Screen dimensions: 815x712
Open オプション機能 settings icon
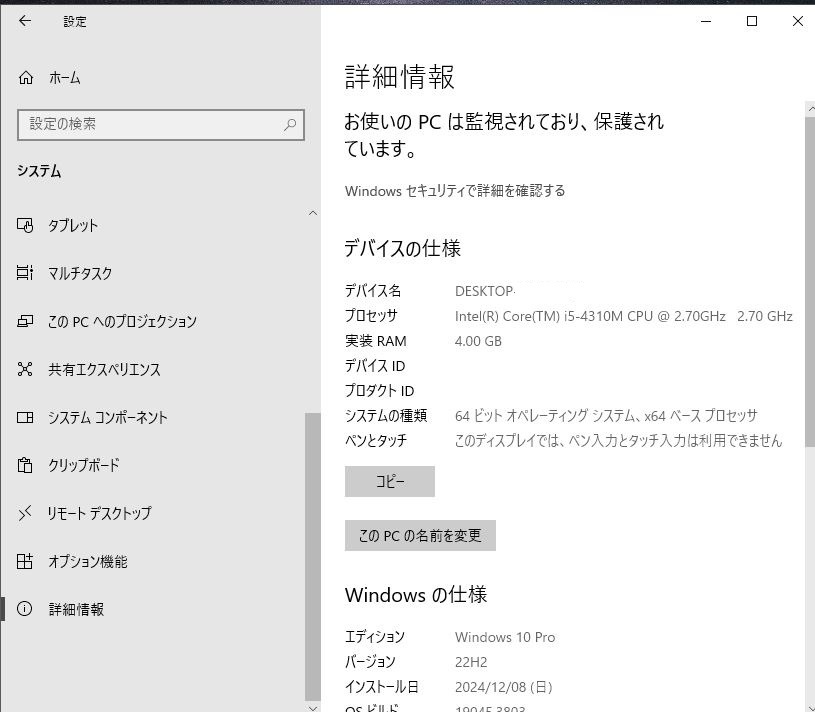coord(25,561)
